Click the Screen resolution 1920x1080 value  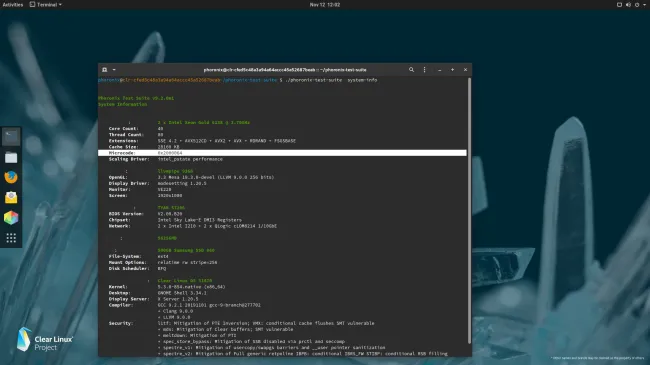tap(170, 196)
